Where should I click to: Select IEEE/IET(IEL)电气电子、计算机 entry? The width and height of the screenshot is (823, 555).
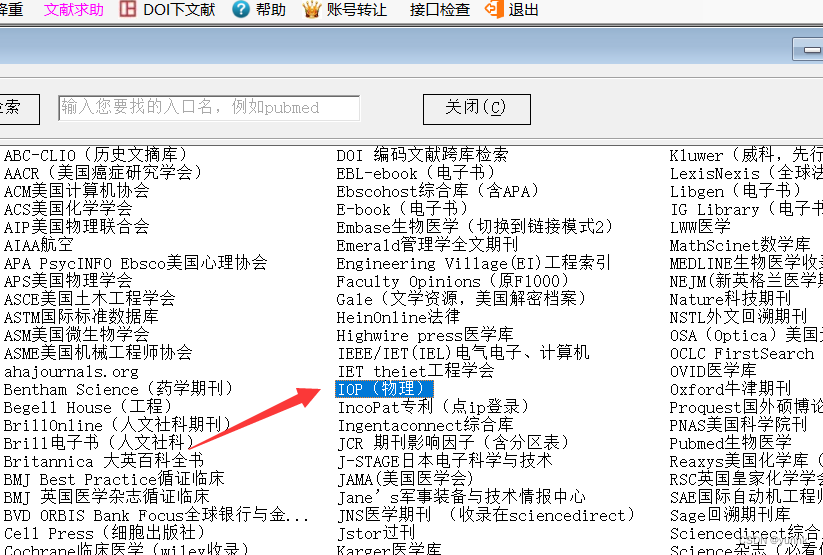click(463, 353)
